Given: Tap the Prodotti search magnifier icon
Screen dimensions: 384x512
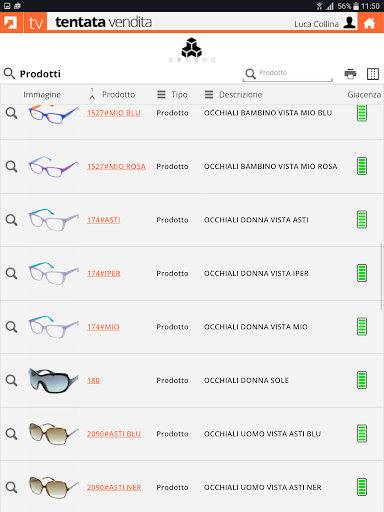Looking at the screenshot, I should (x=9, y=73).
